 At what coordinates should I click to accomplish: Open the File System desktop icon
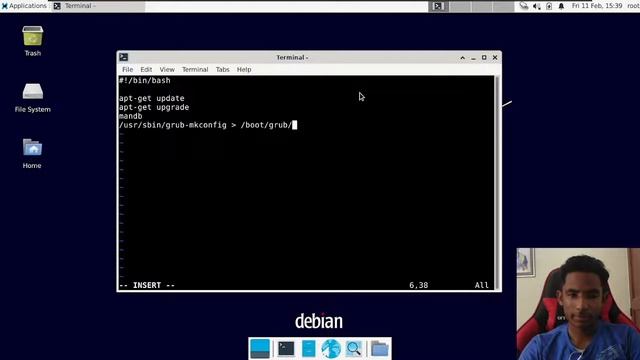click(x=32, y=98)
